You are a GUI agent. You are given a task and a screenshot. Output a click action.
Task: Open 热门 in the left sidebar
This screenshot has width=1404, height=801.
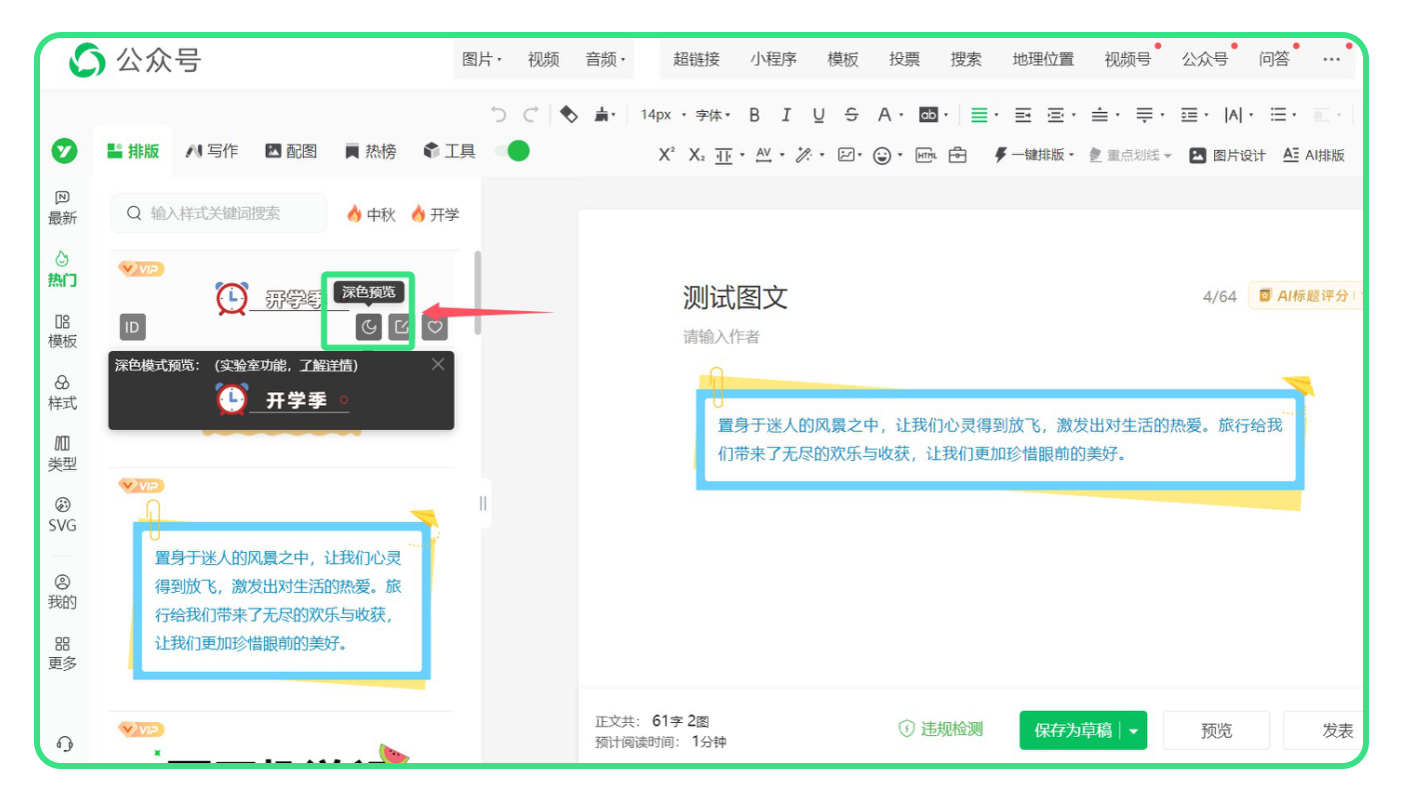pyautogui.click(x=62, y=270)
